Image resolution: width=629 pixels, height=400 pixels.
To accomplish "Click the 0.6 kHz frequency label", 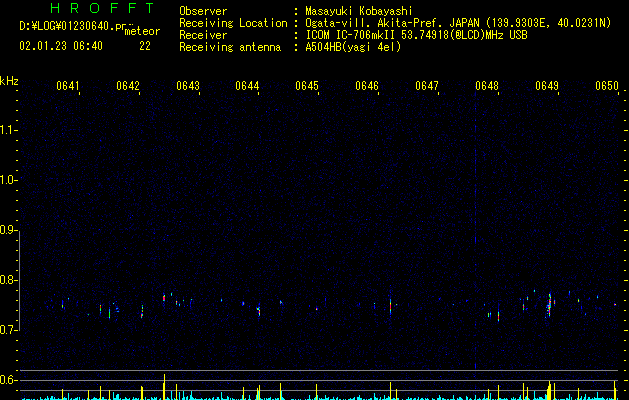I will point(9,380).
